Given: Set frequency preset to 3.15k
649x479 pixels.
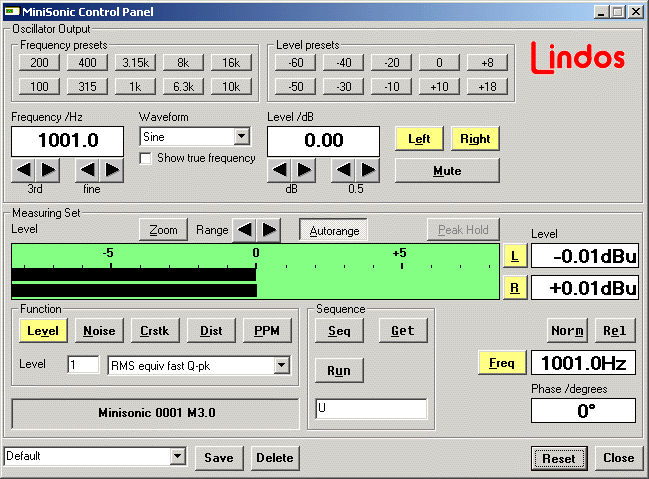Looking at the screenshot, I should coord(135,63).
